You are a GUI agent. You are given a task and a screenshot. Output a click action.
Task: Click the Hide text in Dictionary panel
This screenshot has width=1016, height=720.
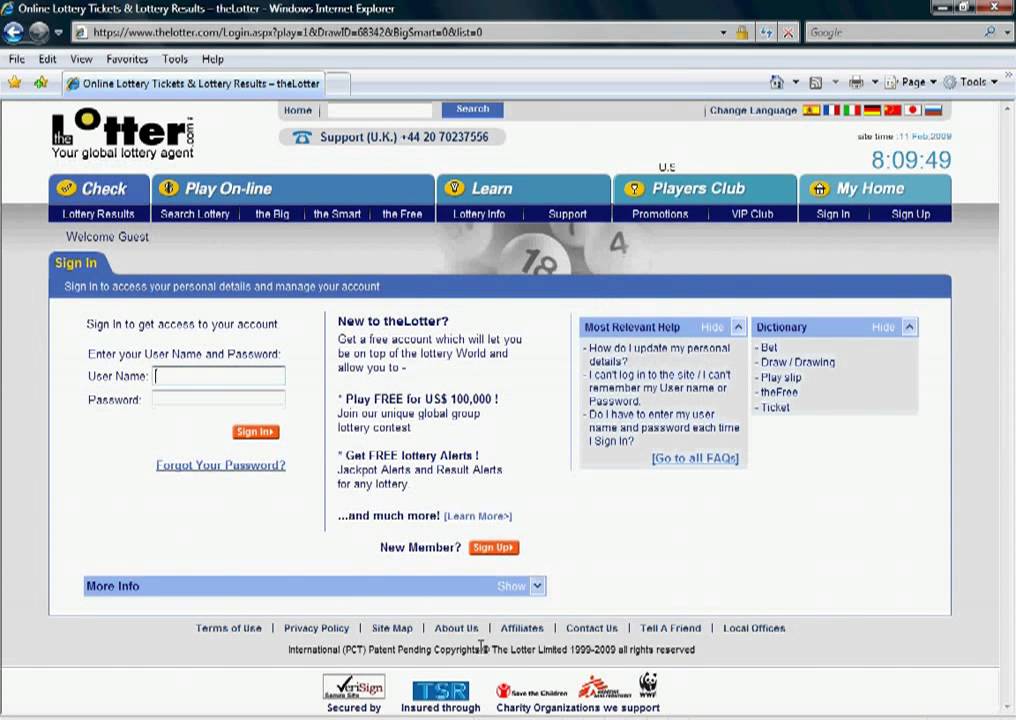pos(883,327)
